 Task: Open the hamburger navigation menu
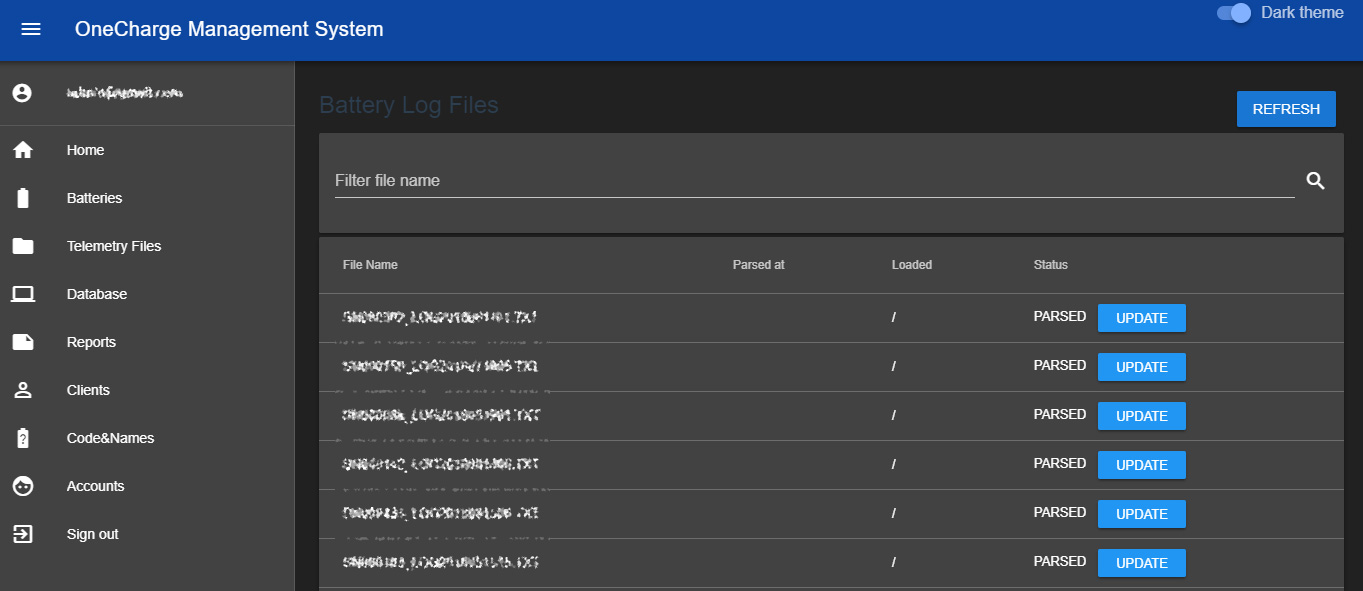31,29
